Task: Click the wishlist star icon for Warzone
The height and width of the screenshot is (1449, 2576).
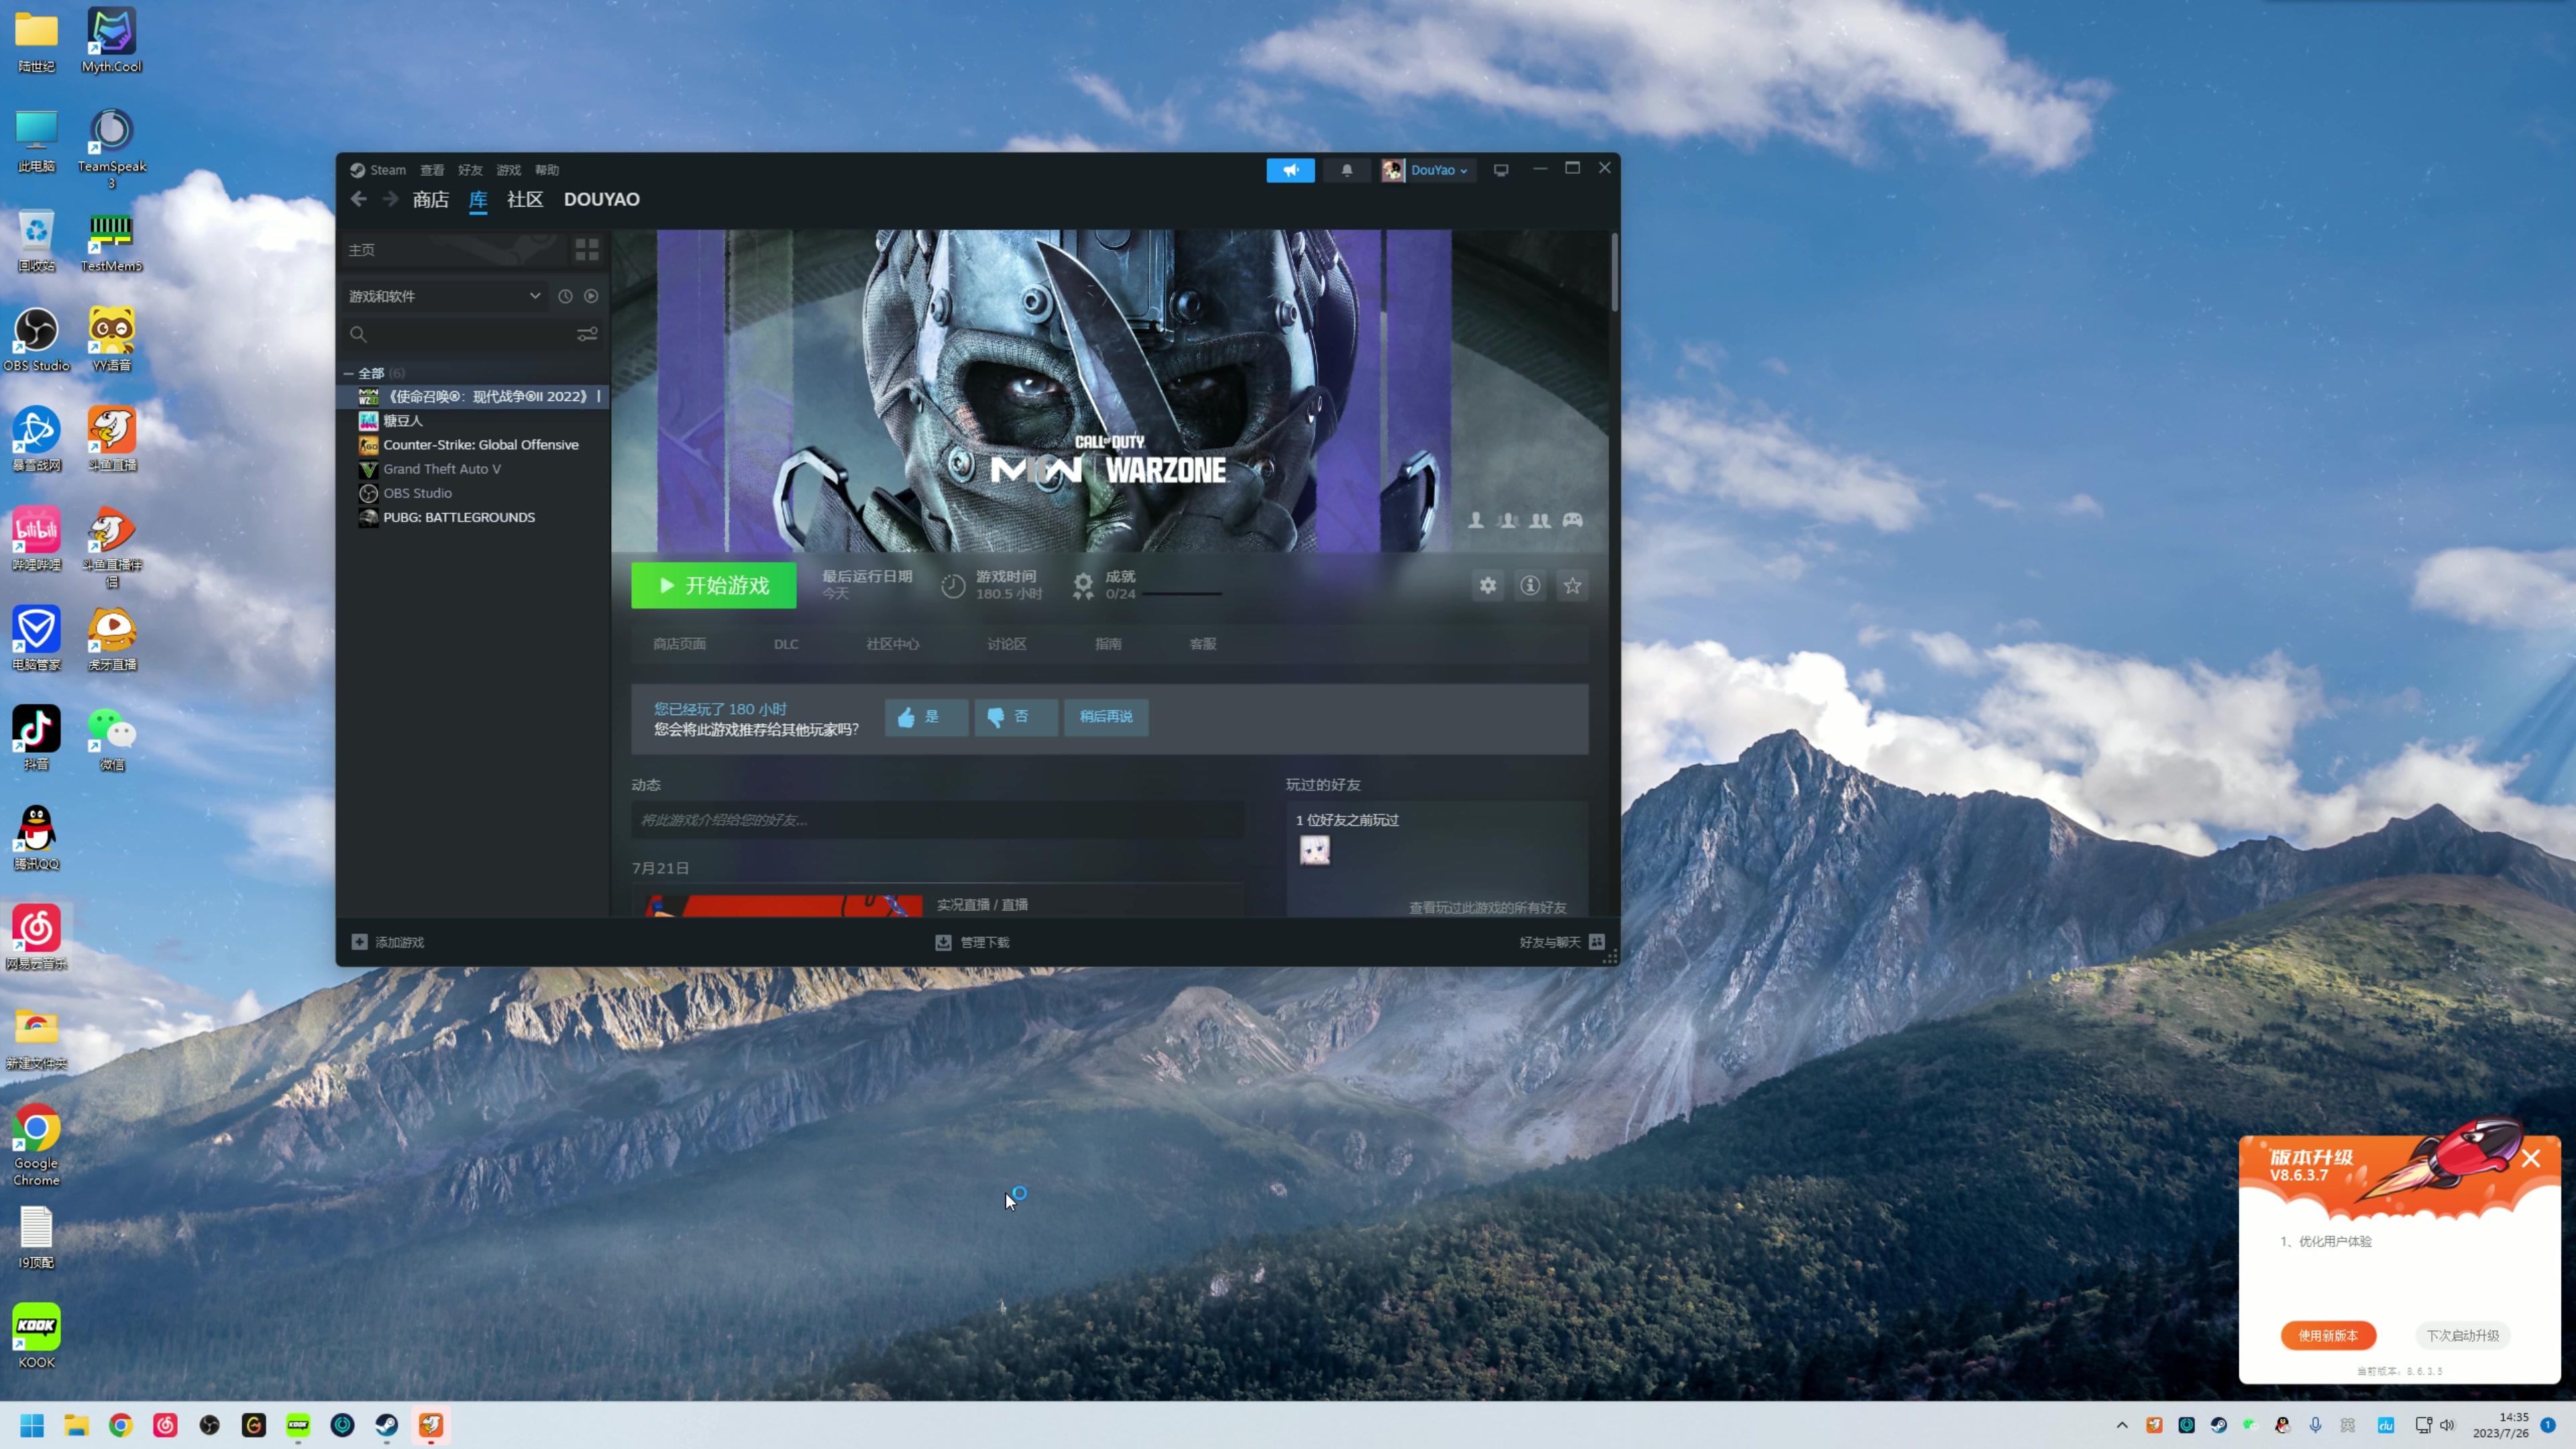Action: pyautogui.click(x=1573, y=586)
